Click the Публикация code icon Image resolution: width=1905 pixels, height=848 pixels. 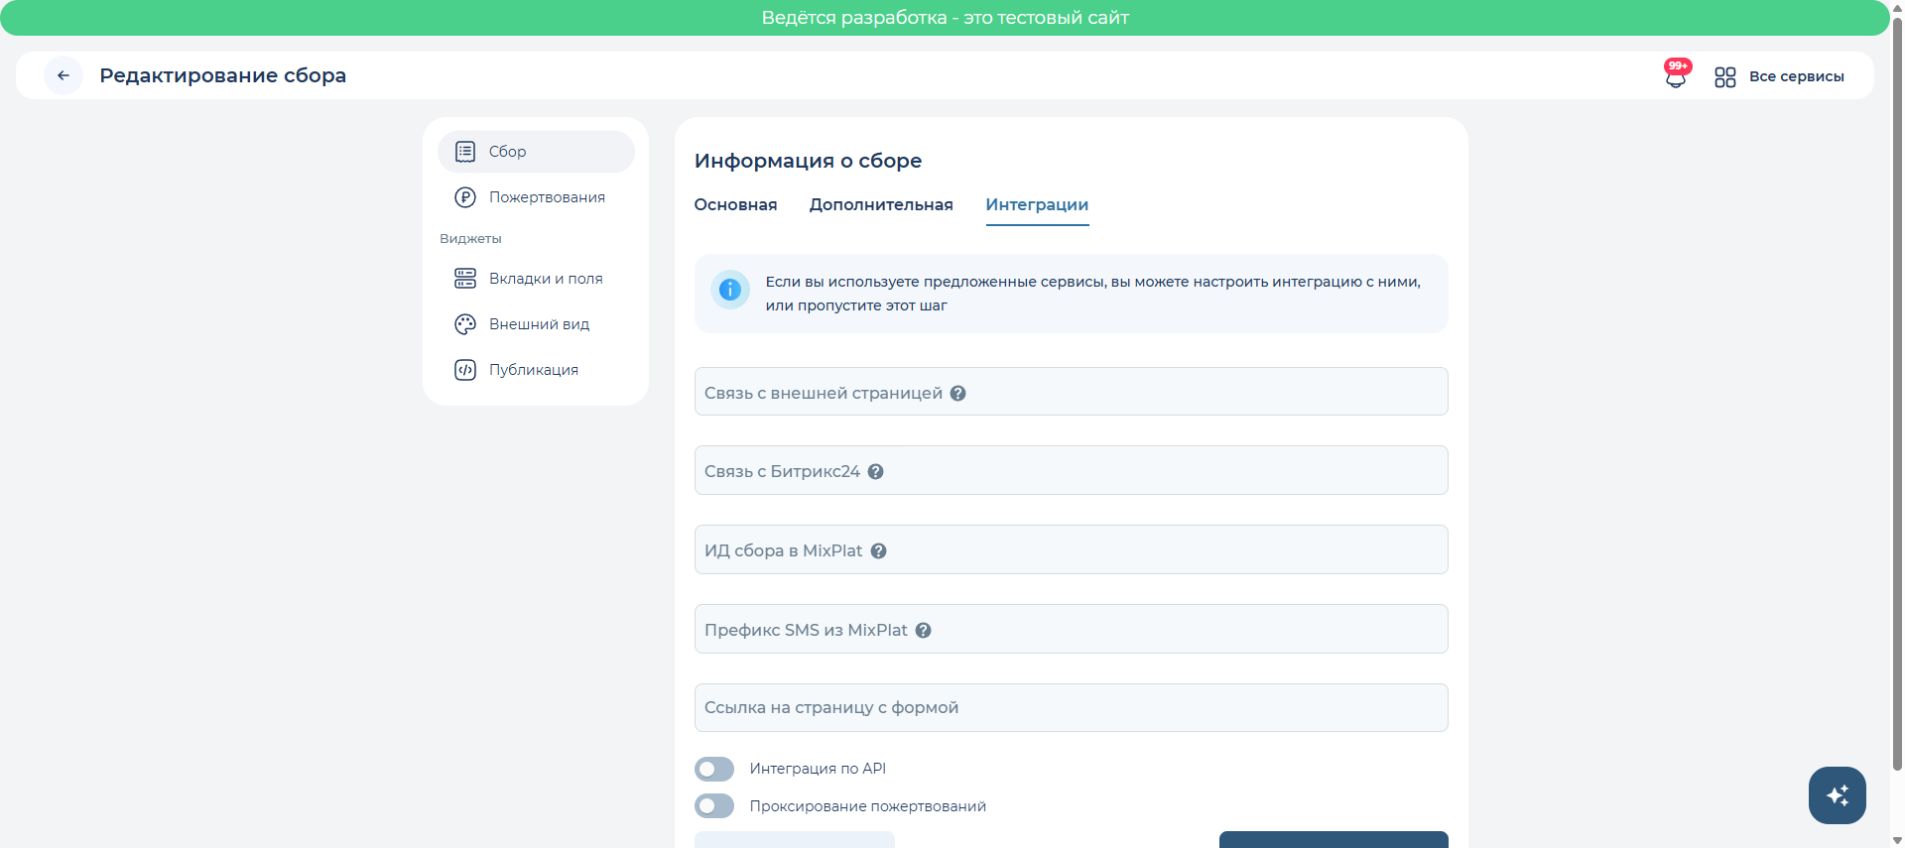click(465, 370)
